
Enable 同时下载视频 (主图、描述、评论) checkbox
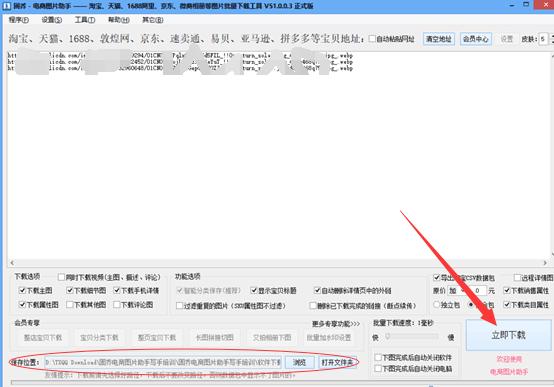pos(61,277)
